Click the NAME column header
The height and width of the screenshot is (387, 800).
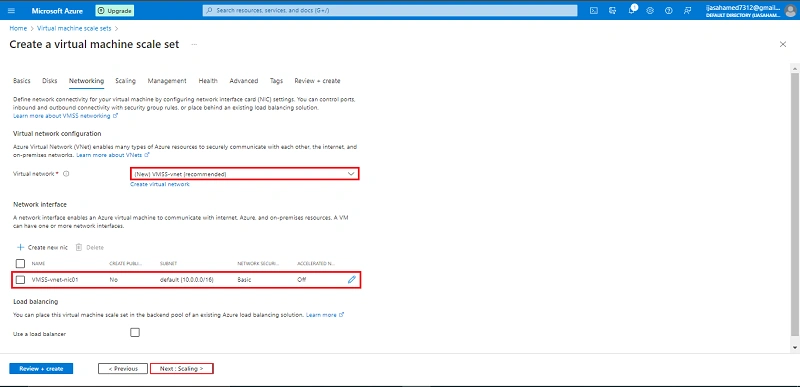[38, 264]
